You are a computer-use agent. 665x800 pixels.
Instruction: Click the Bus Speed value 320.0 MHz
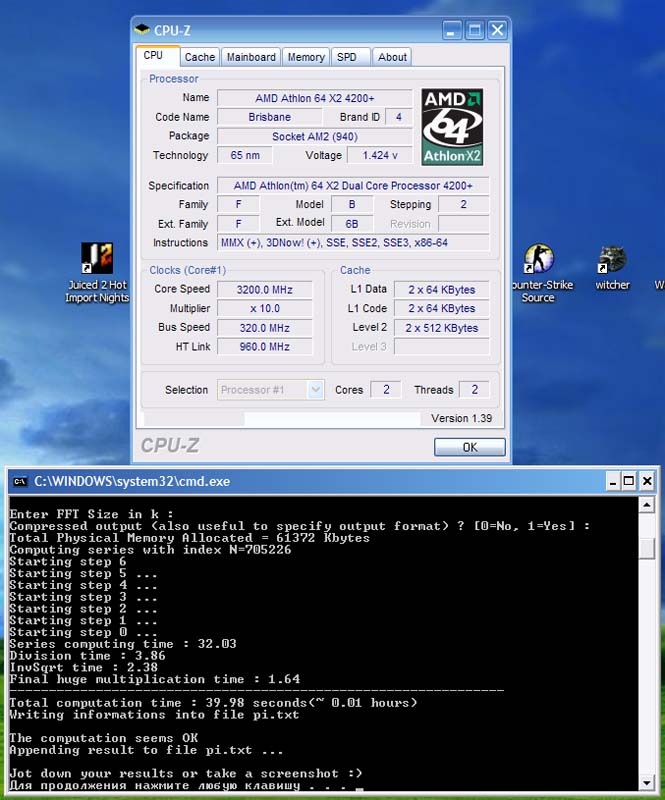[264, 328]
